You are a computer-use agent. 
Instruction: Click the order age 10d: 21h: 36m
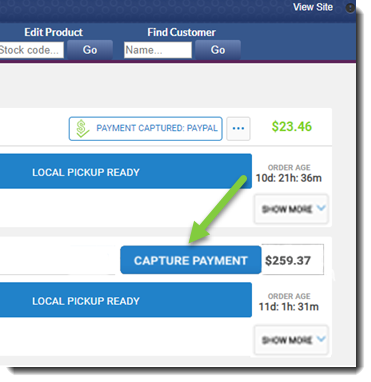point(289,178)
